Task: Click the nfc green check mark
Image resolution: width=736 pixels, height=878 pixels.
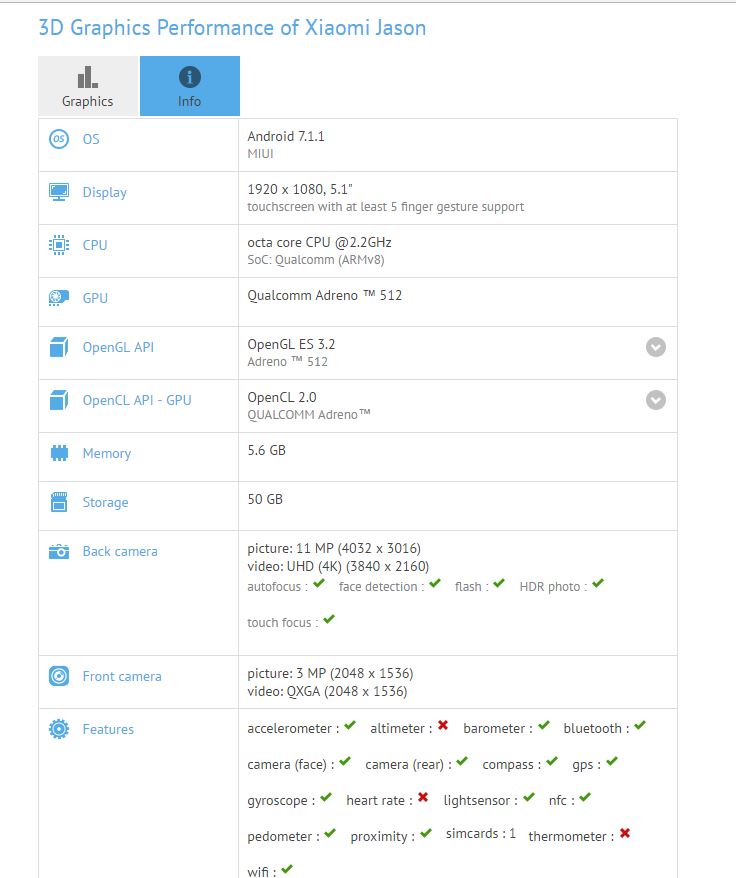Action: pyautogui.click(x=585, y=797)
